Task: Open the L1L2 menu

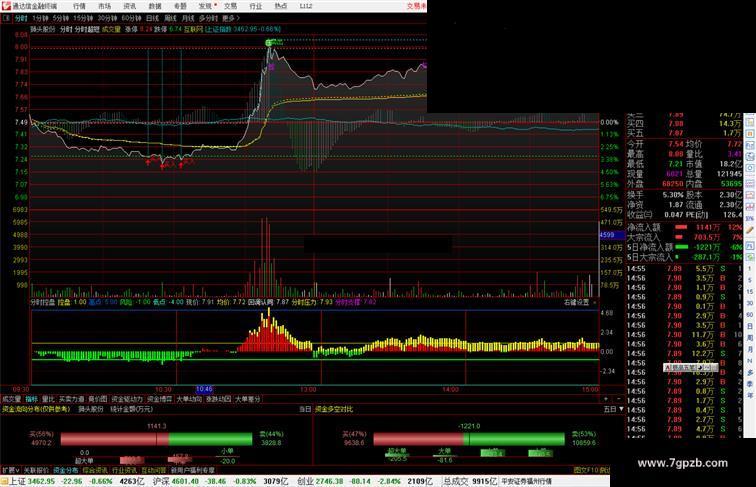Action: 306,6
